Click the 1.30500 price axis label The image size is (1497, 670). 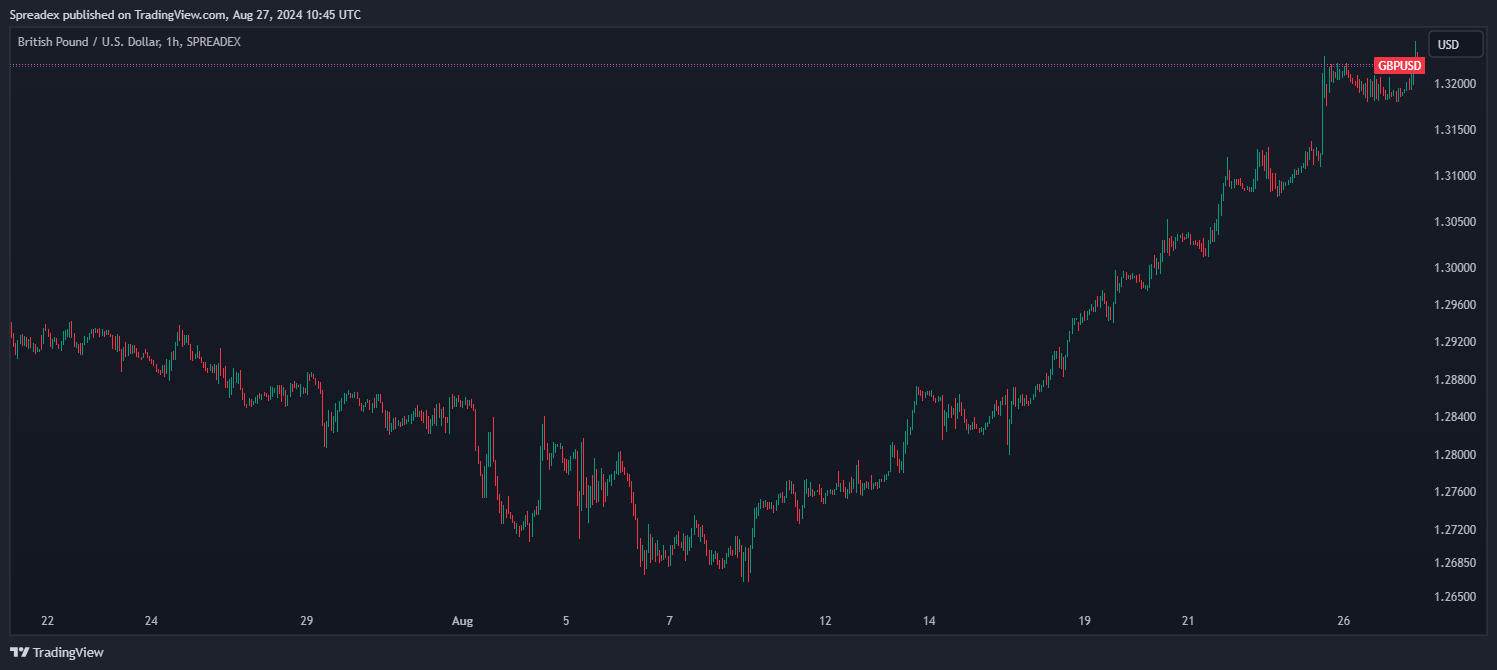1453,222
